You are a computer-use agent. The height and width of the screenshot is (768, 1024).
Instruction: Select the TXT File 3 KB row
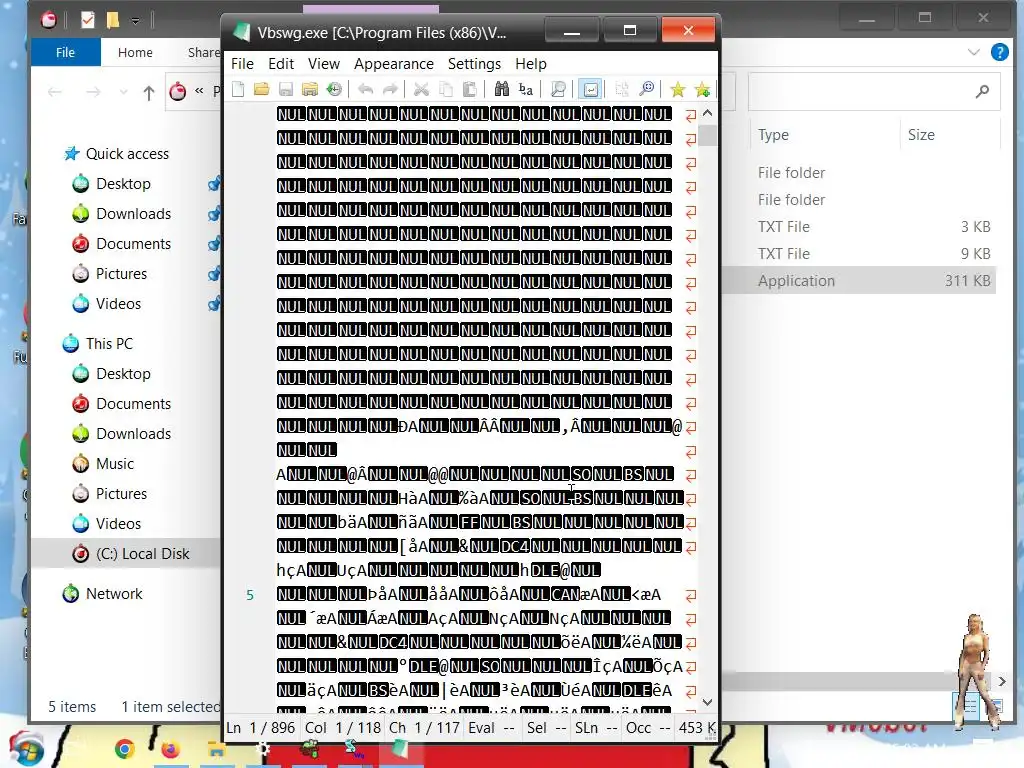pos(859,227)
